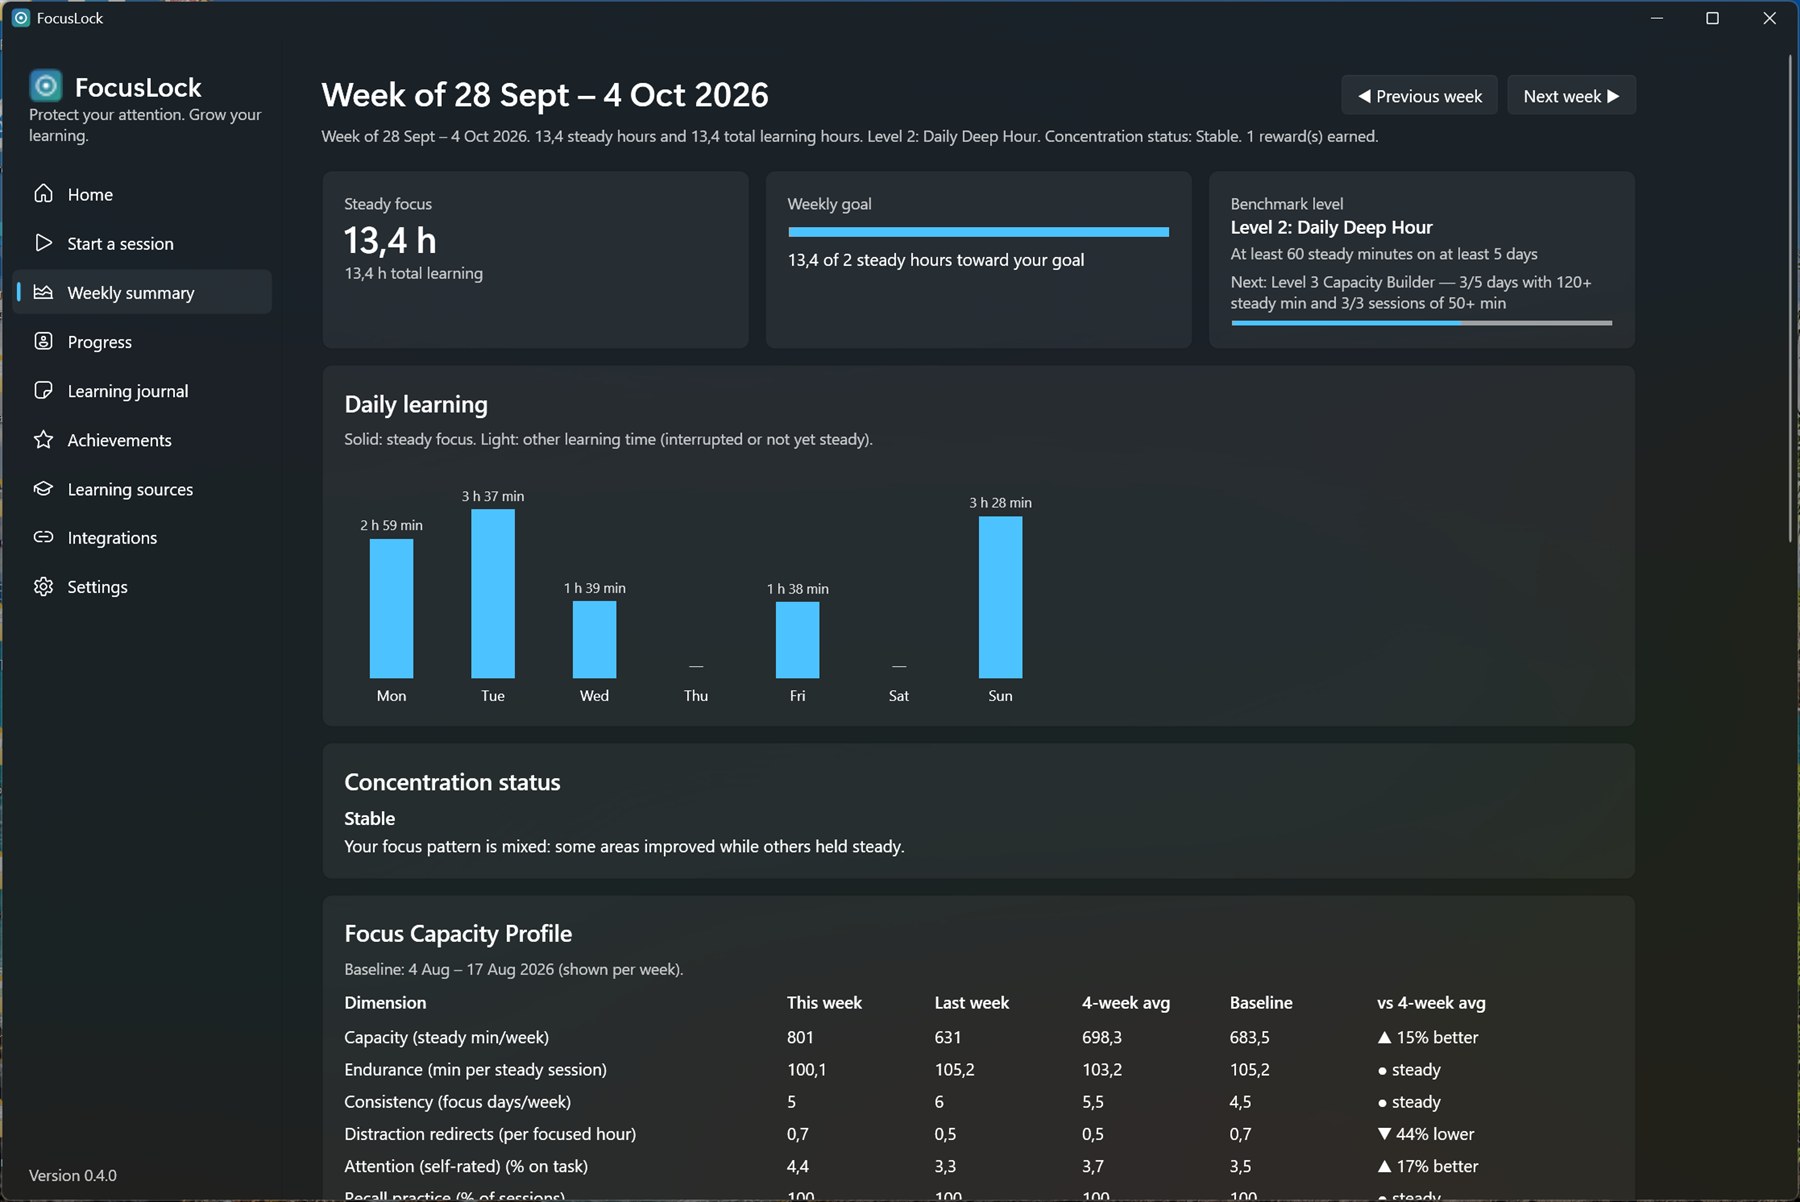Viewport: 1800px width, 1202px height.
Task: Click the '13,4 h' steady focus value
Action: (390, 241)
